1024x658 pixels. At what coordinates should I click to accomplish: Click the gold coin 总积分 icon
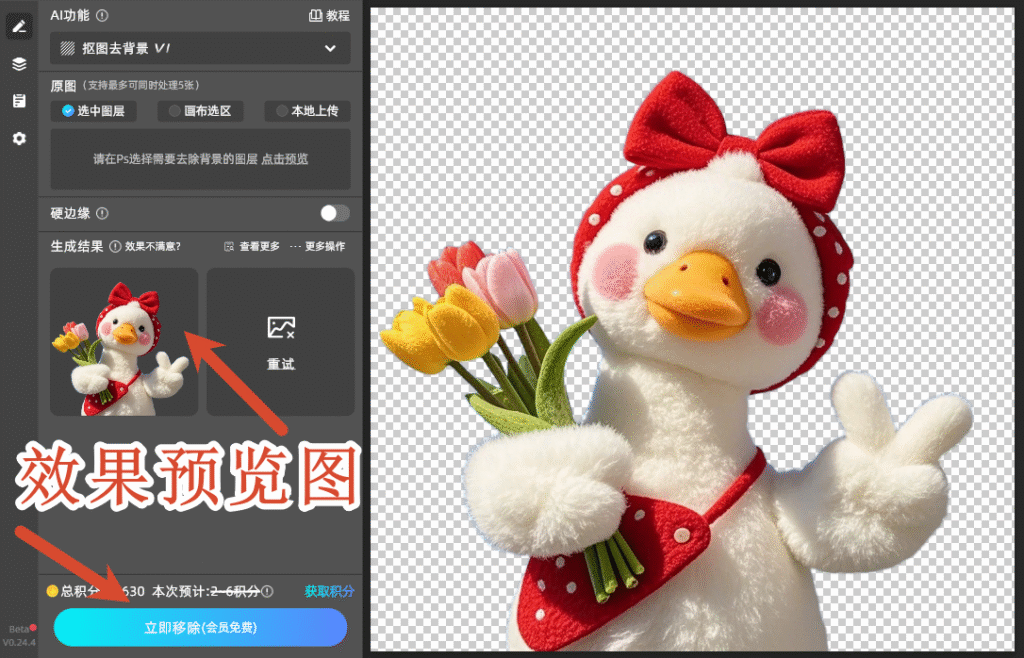tap(52, 591)
